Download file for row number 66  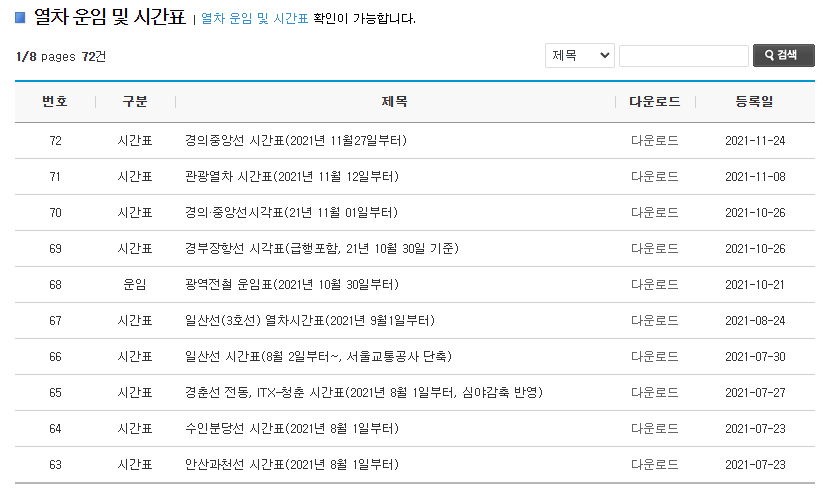click(x=655, y=356)
